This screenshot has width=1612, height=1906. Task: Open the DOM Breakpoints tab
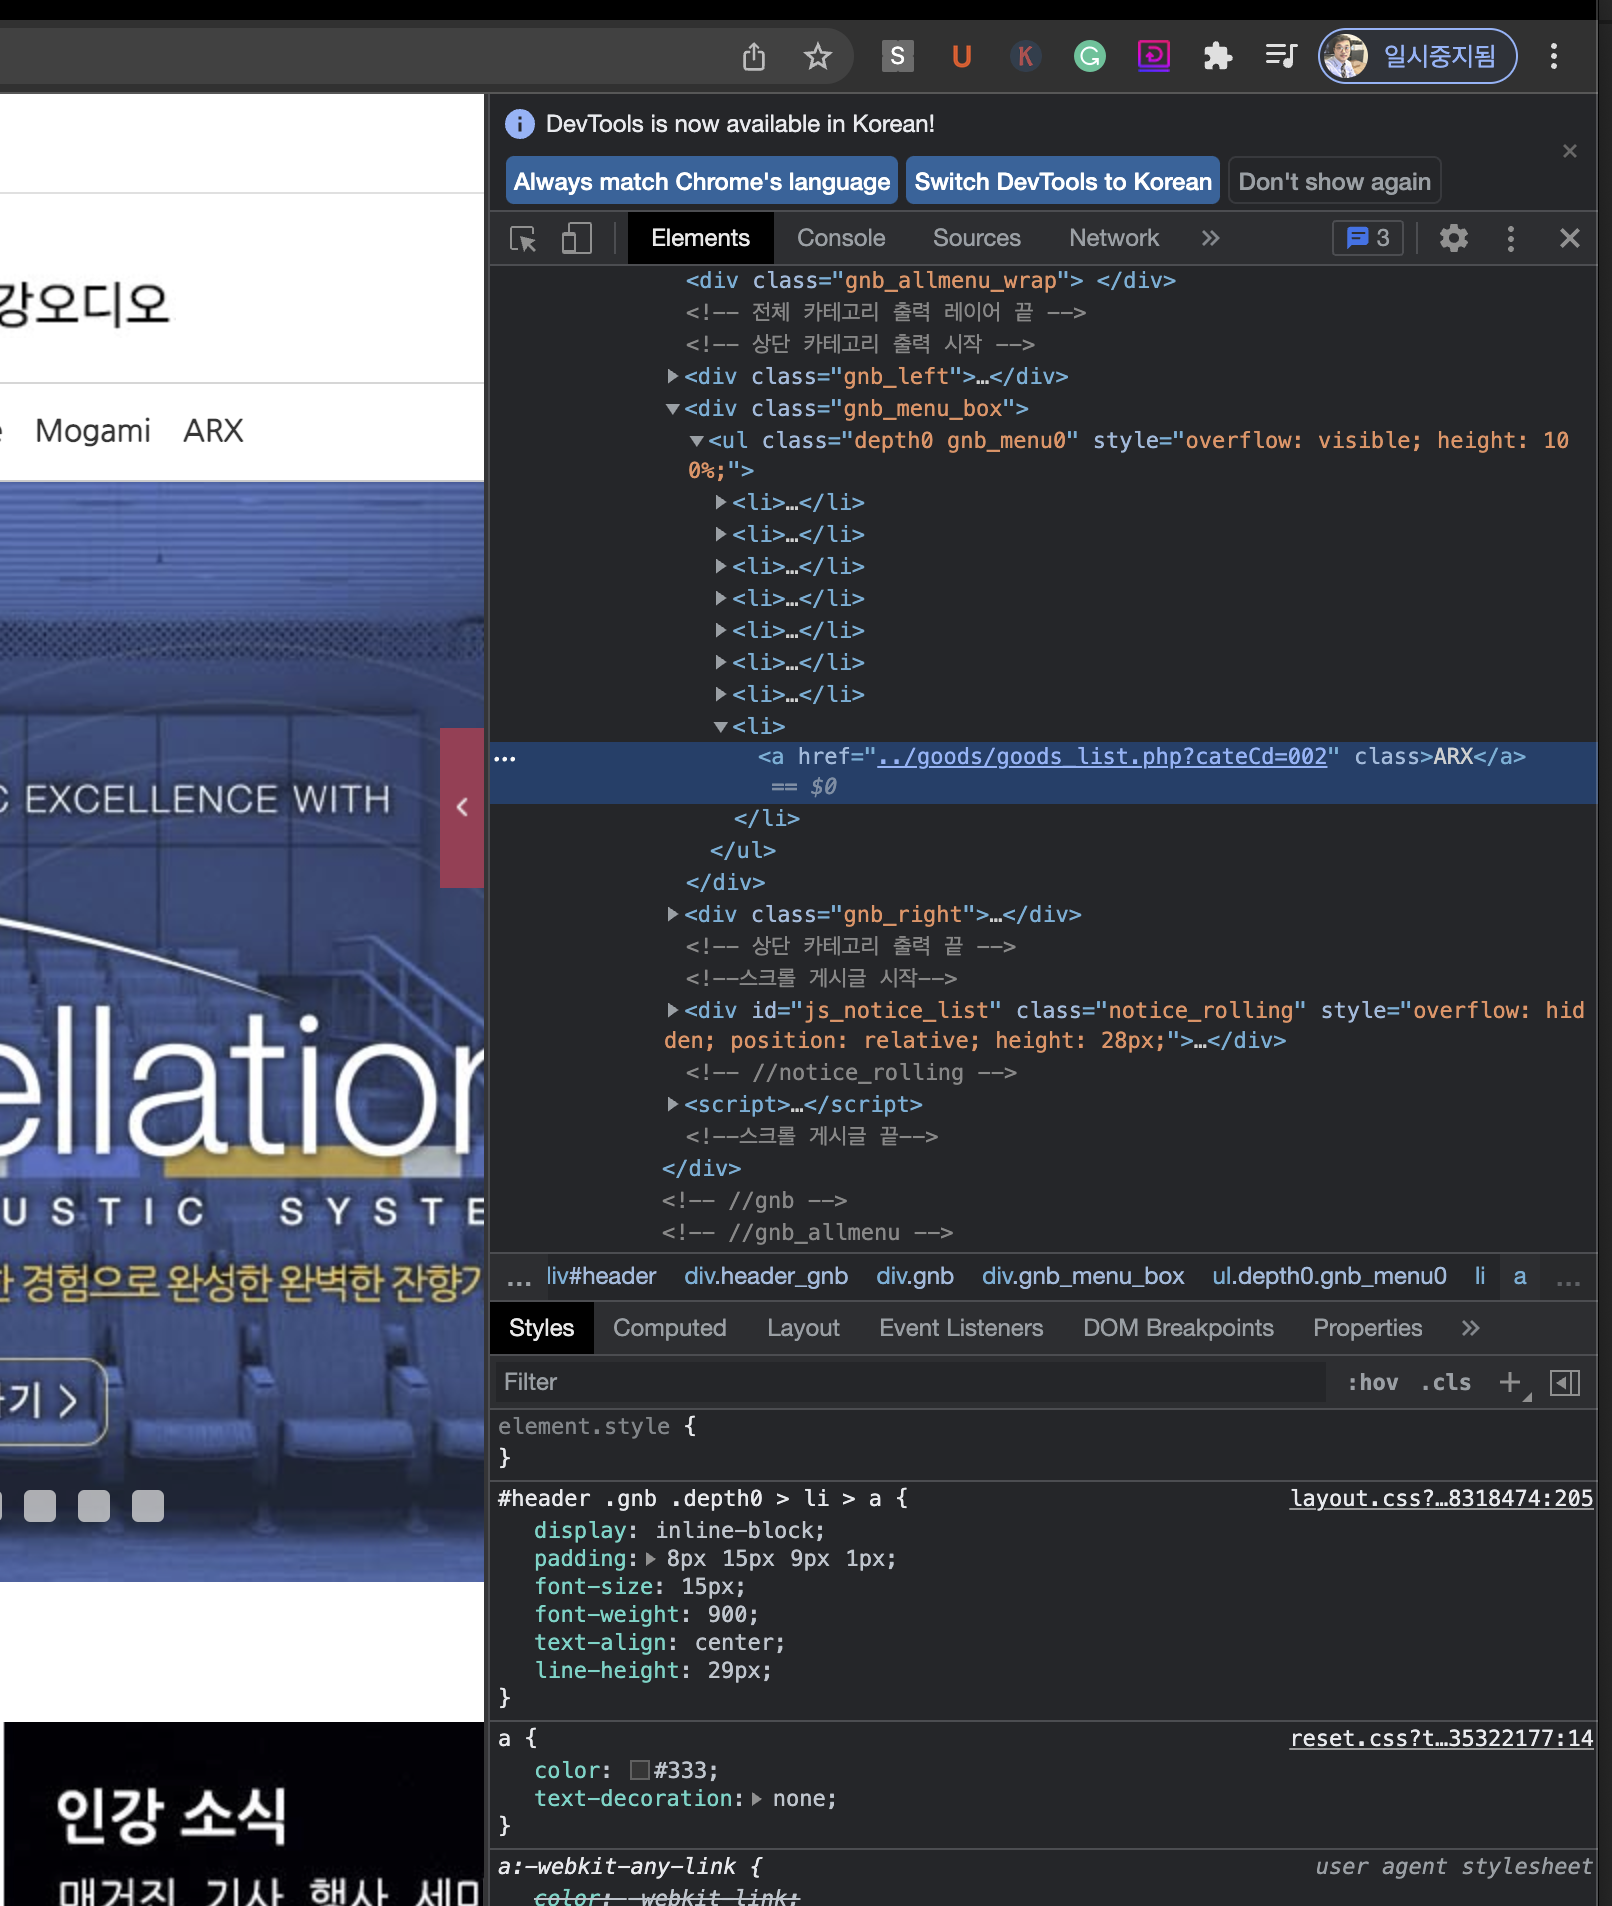click(x=1178, y=1328)
